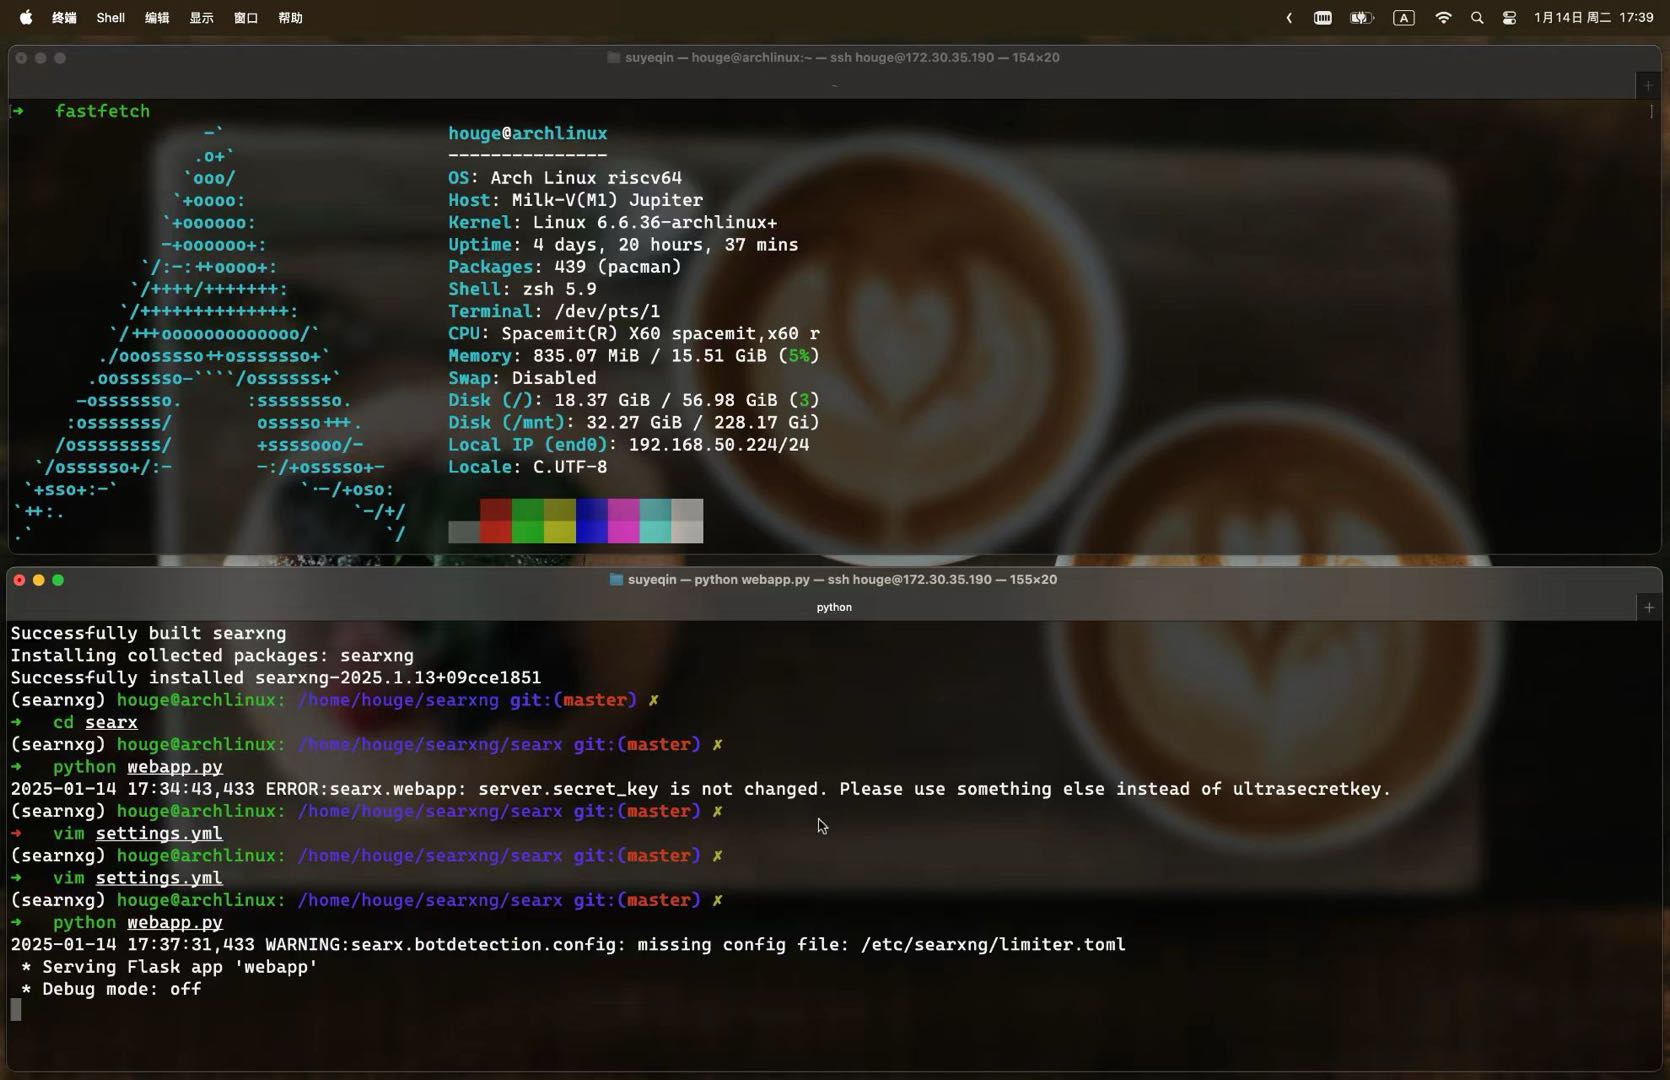1670x1080 pixels.
Task: Click the CPU: Spacemit(R) X60 line
Action: coord(634,334)
